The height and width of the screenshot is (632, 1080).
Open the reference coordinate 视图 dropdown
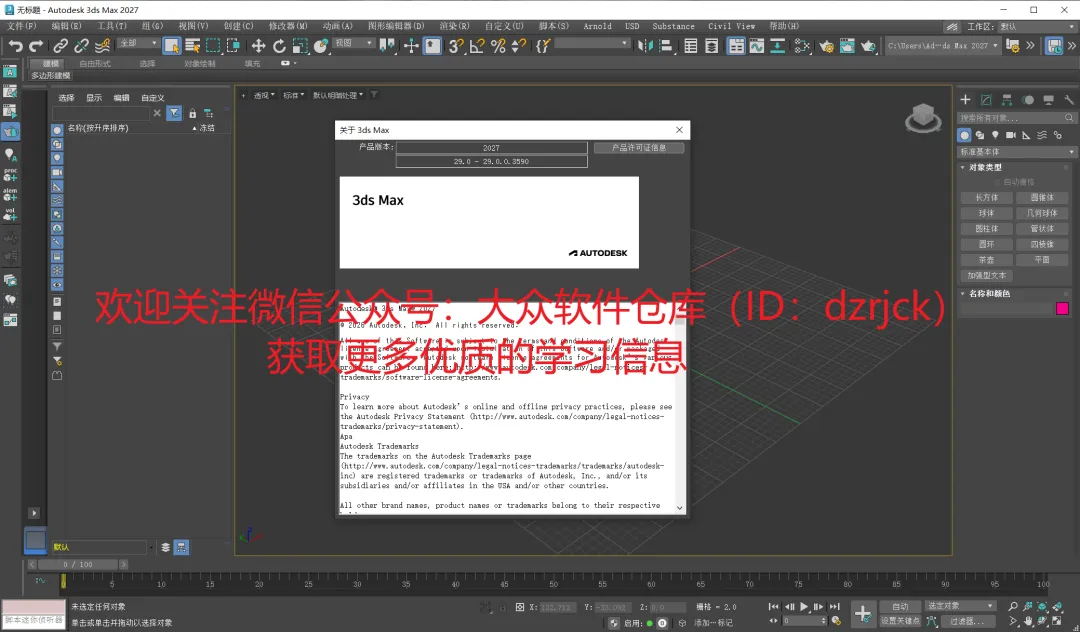[354, 43]
